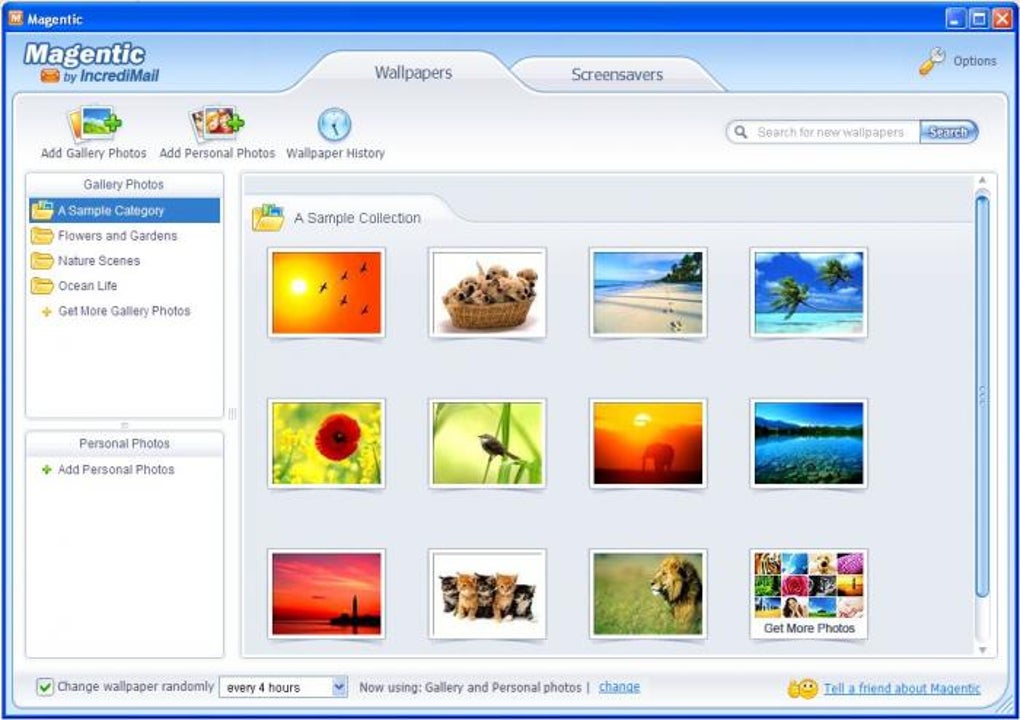Open the every 4 hours dropdown

tap(340, 687)
